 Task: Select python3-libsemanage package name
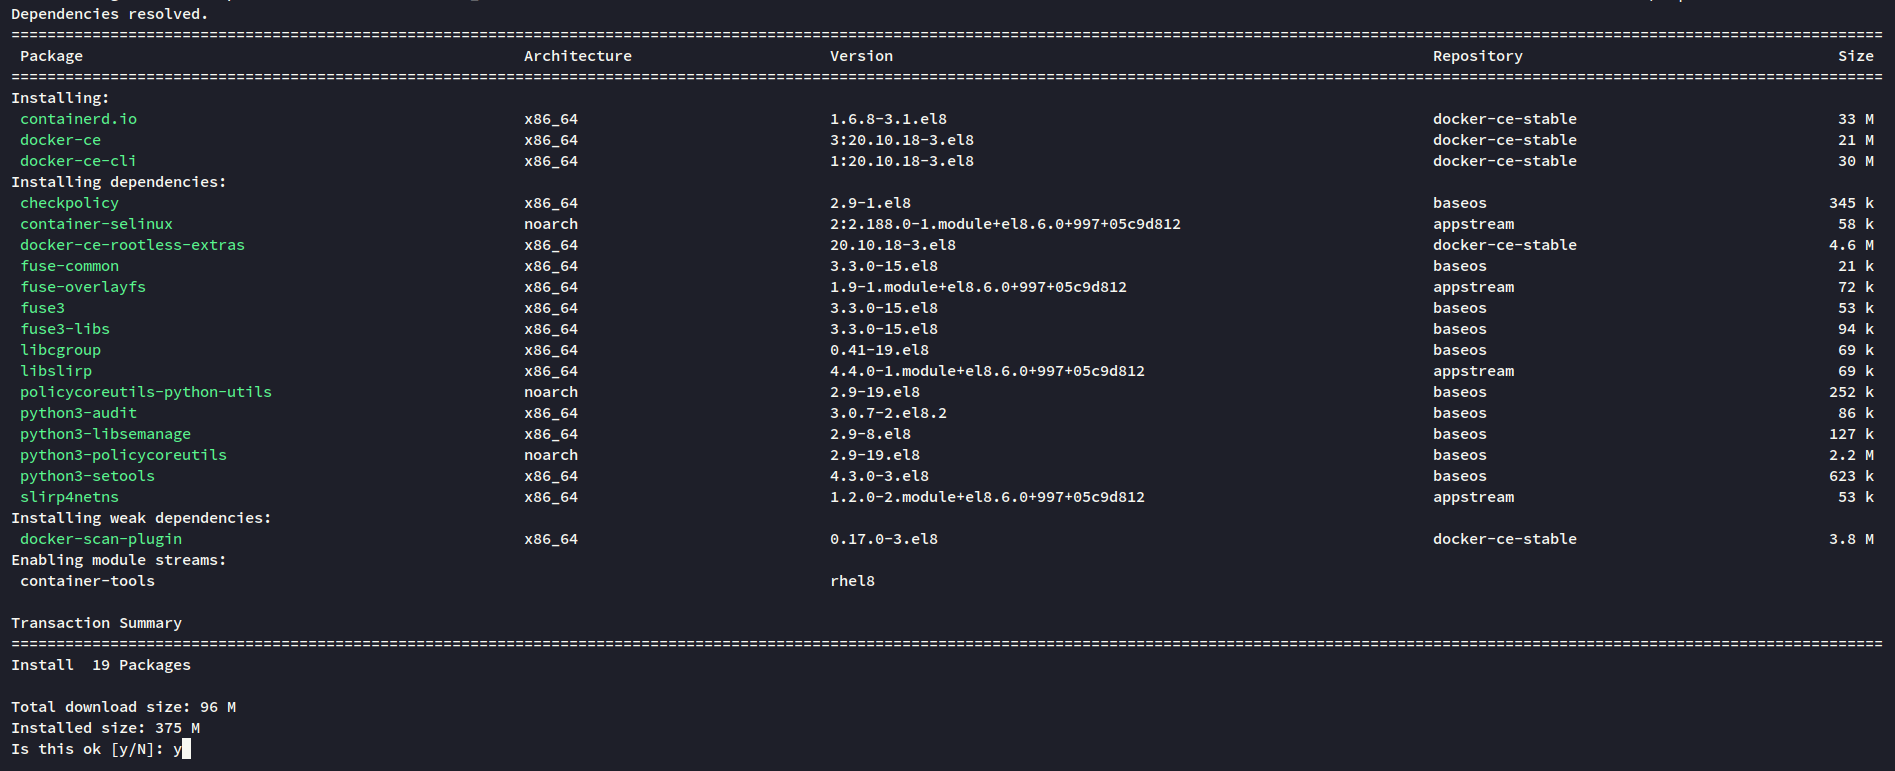pyautogui.click(x=106, y=434)
